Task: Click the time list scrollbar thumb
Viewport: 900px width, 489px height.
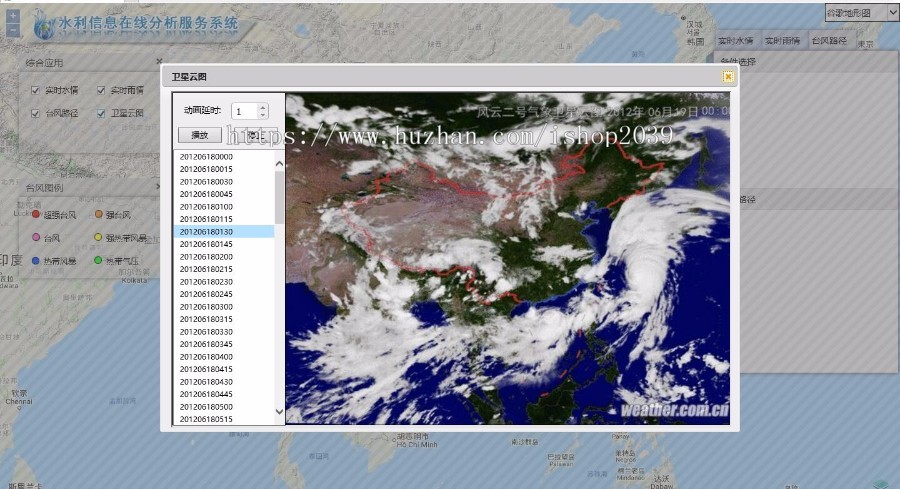Action: [x=279, y=197]
